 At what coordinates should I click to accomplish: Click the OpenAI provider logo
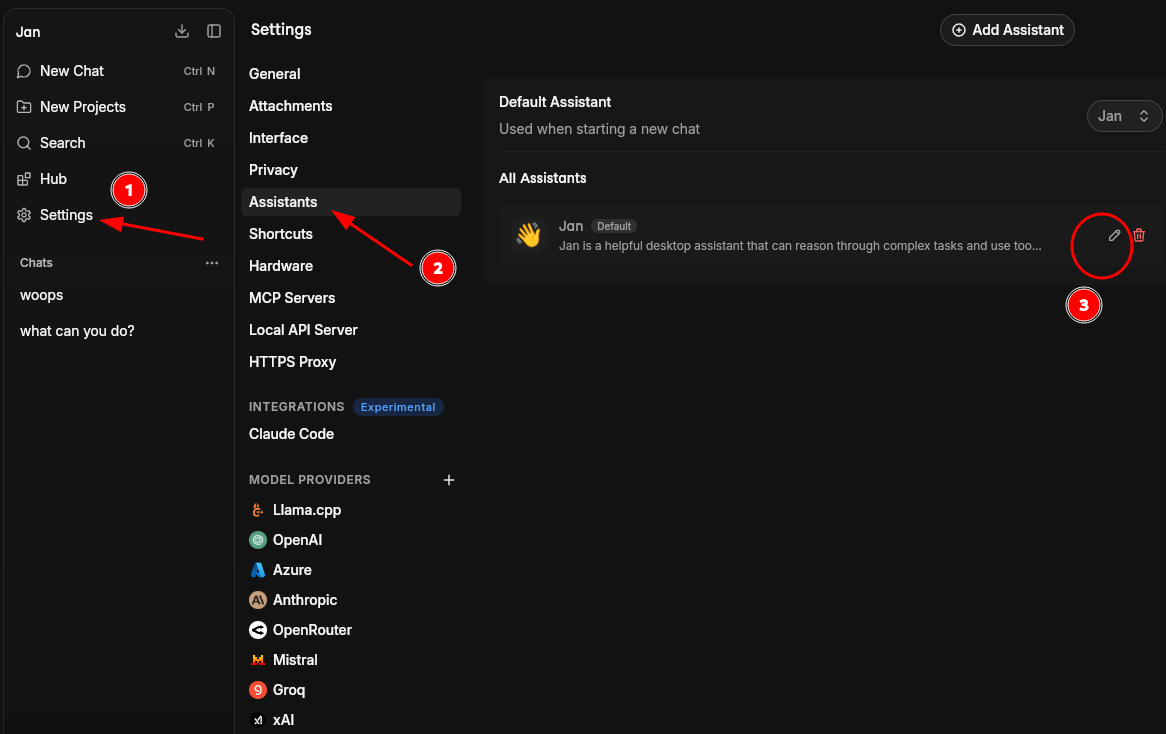click(257, 540)
